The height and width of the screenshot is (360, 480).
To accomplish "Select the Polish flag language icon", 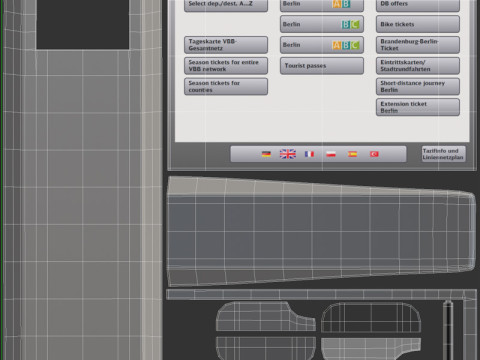I will point(331,154).
